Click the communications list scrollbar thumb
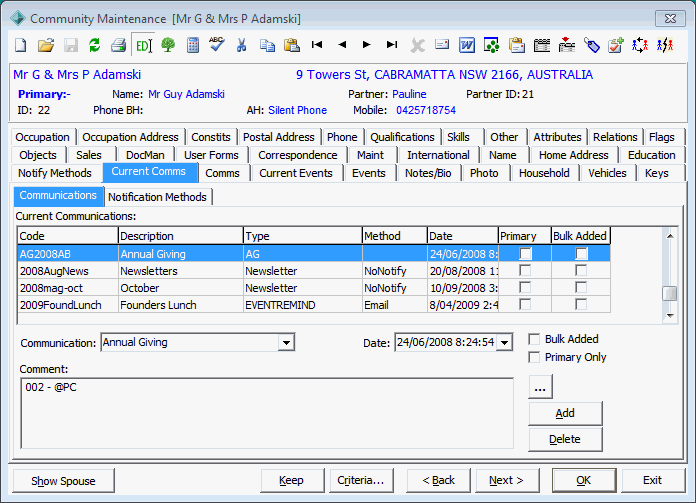Viewport: 696px width, 503px height. point(670,293)
